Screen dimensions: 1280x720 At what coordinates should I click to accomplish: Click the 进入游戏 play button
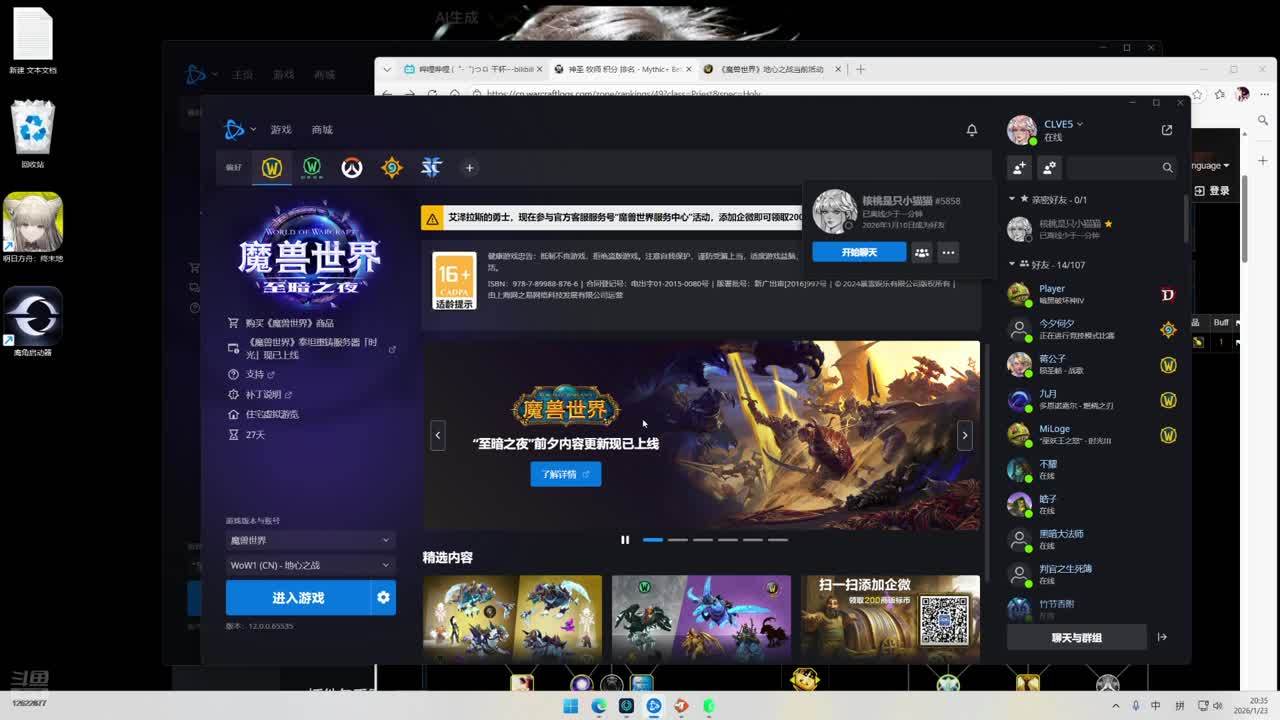(298, 597)
